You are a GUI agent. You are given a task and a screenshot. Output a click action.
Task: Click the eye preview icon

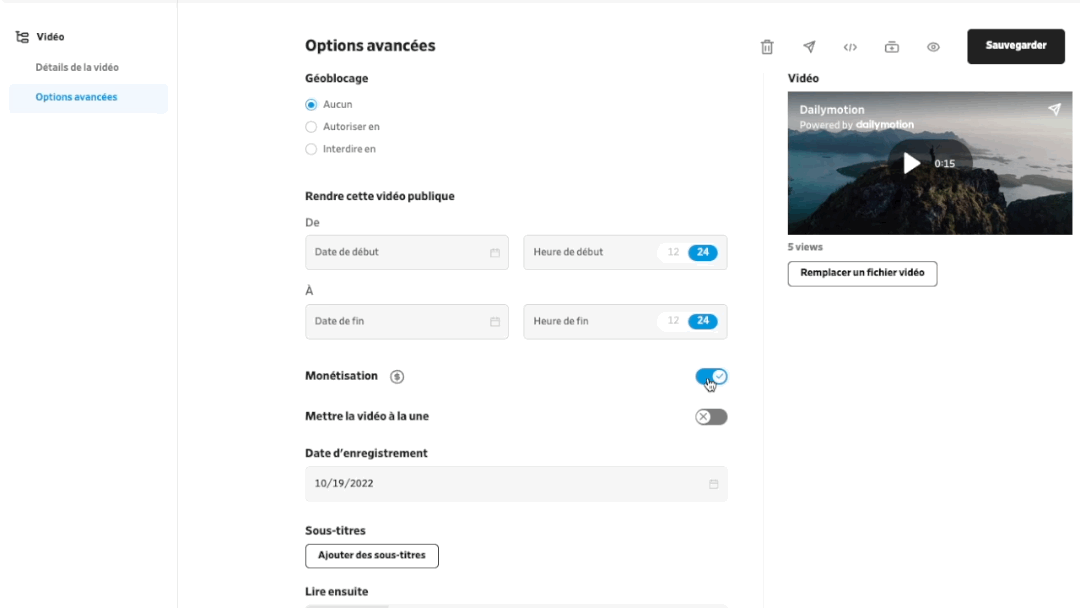(933, 47)
